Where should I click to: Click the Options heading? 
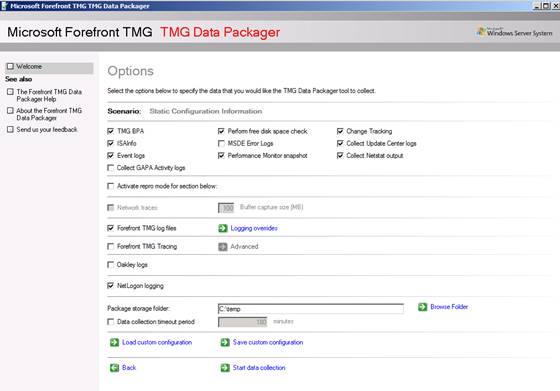130,71
